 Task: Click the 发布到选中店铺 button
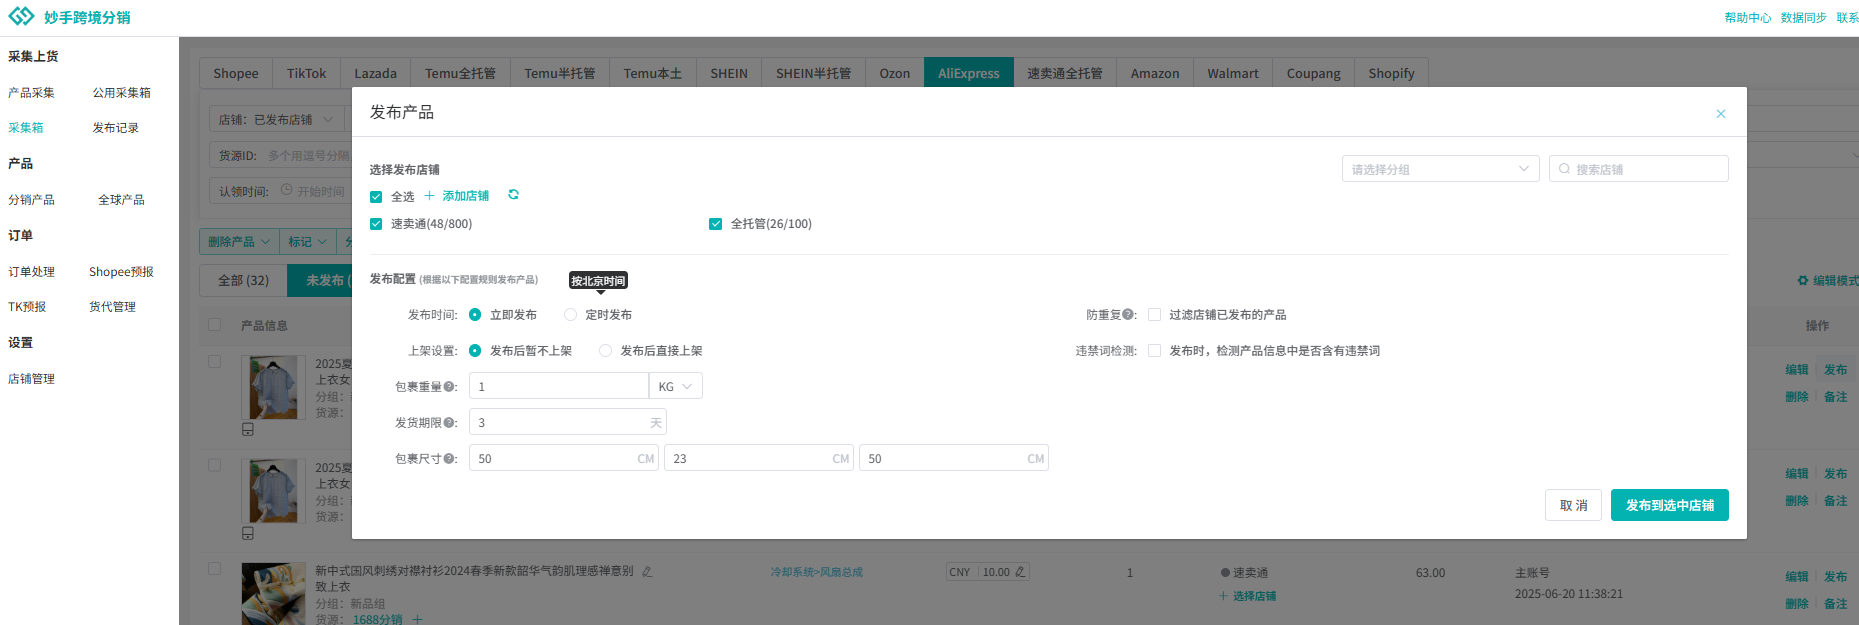[x=1670, y=505]
